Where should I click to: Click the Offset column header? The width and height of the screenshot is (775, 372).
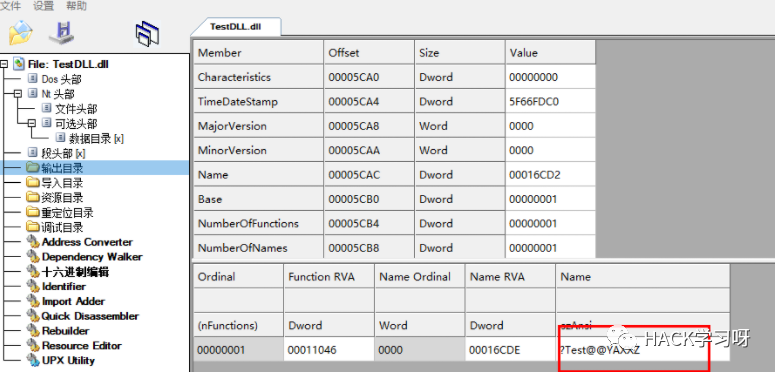click(x=369, y=52)
